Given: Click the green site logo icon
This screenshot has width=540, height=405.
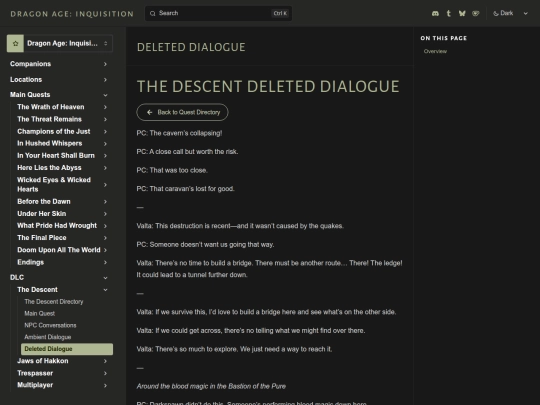Looking at the screenshot, I should (x=15, y=43).
